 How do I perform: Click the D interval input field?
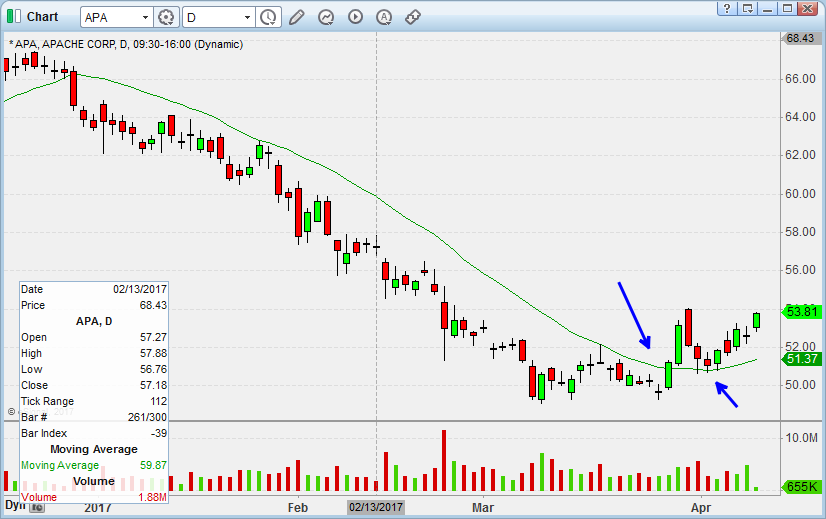[x=212, y=17]
